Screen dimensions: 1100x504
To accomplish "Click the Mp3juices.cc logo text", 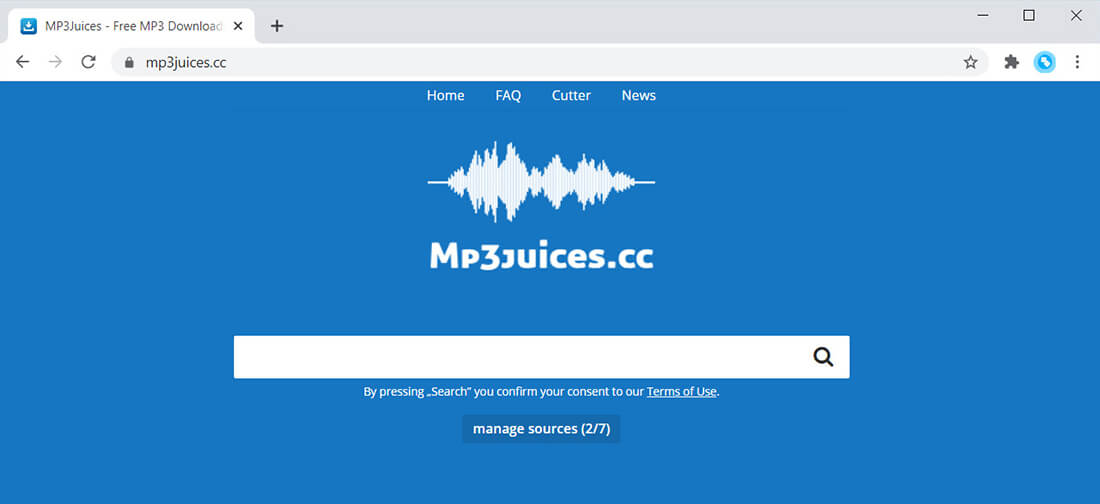I will pos(541,257).
